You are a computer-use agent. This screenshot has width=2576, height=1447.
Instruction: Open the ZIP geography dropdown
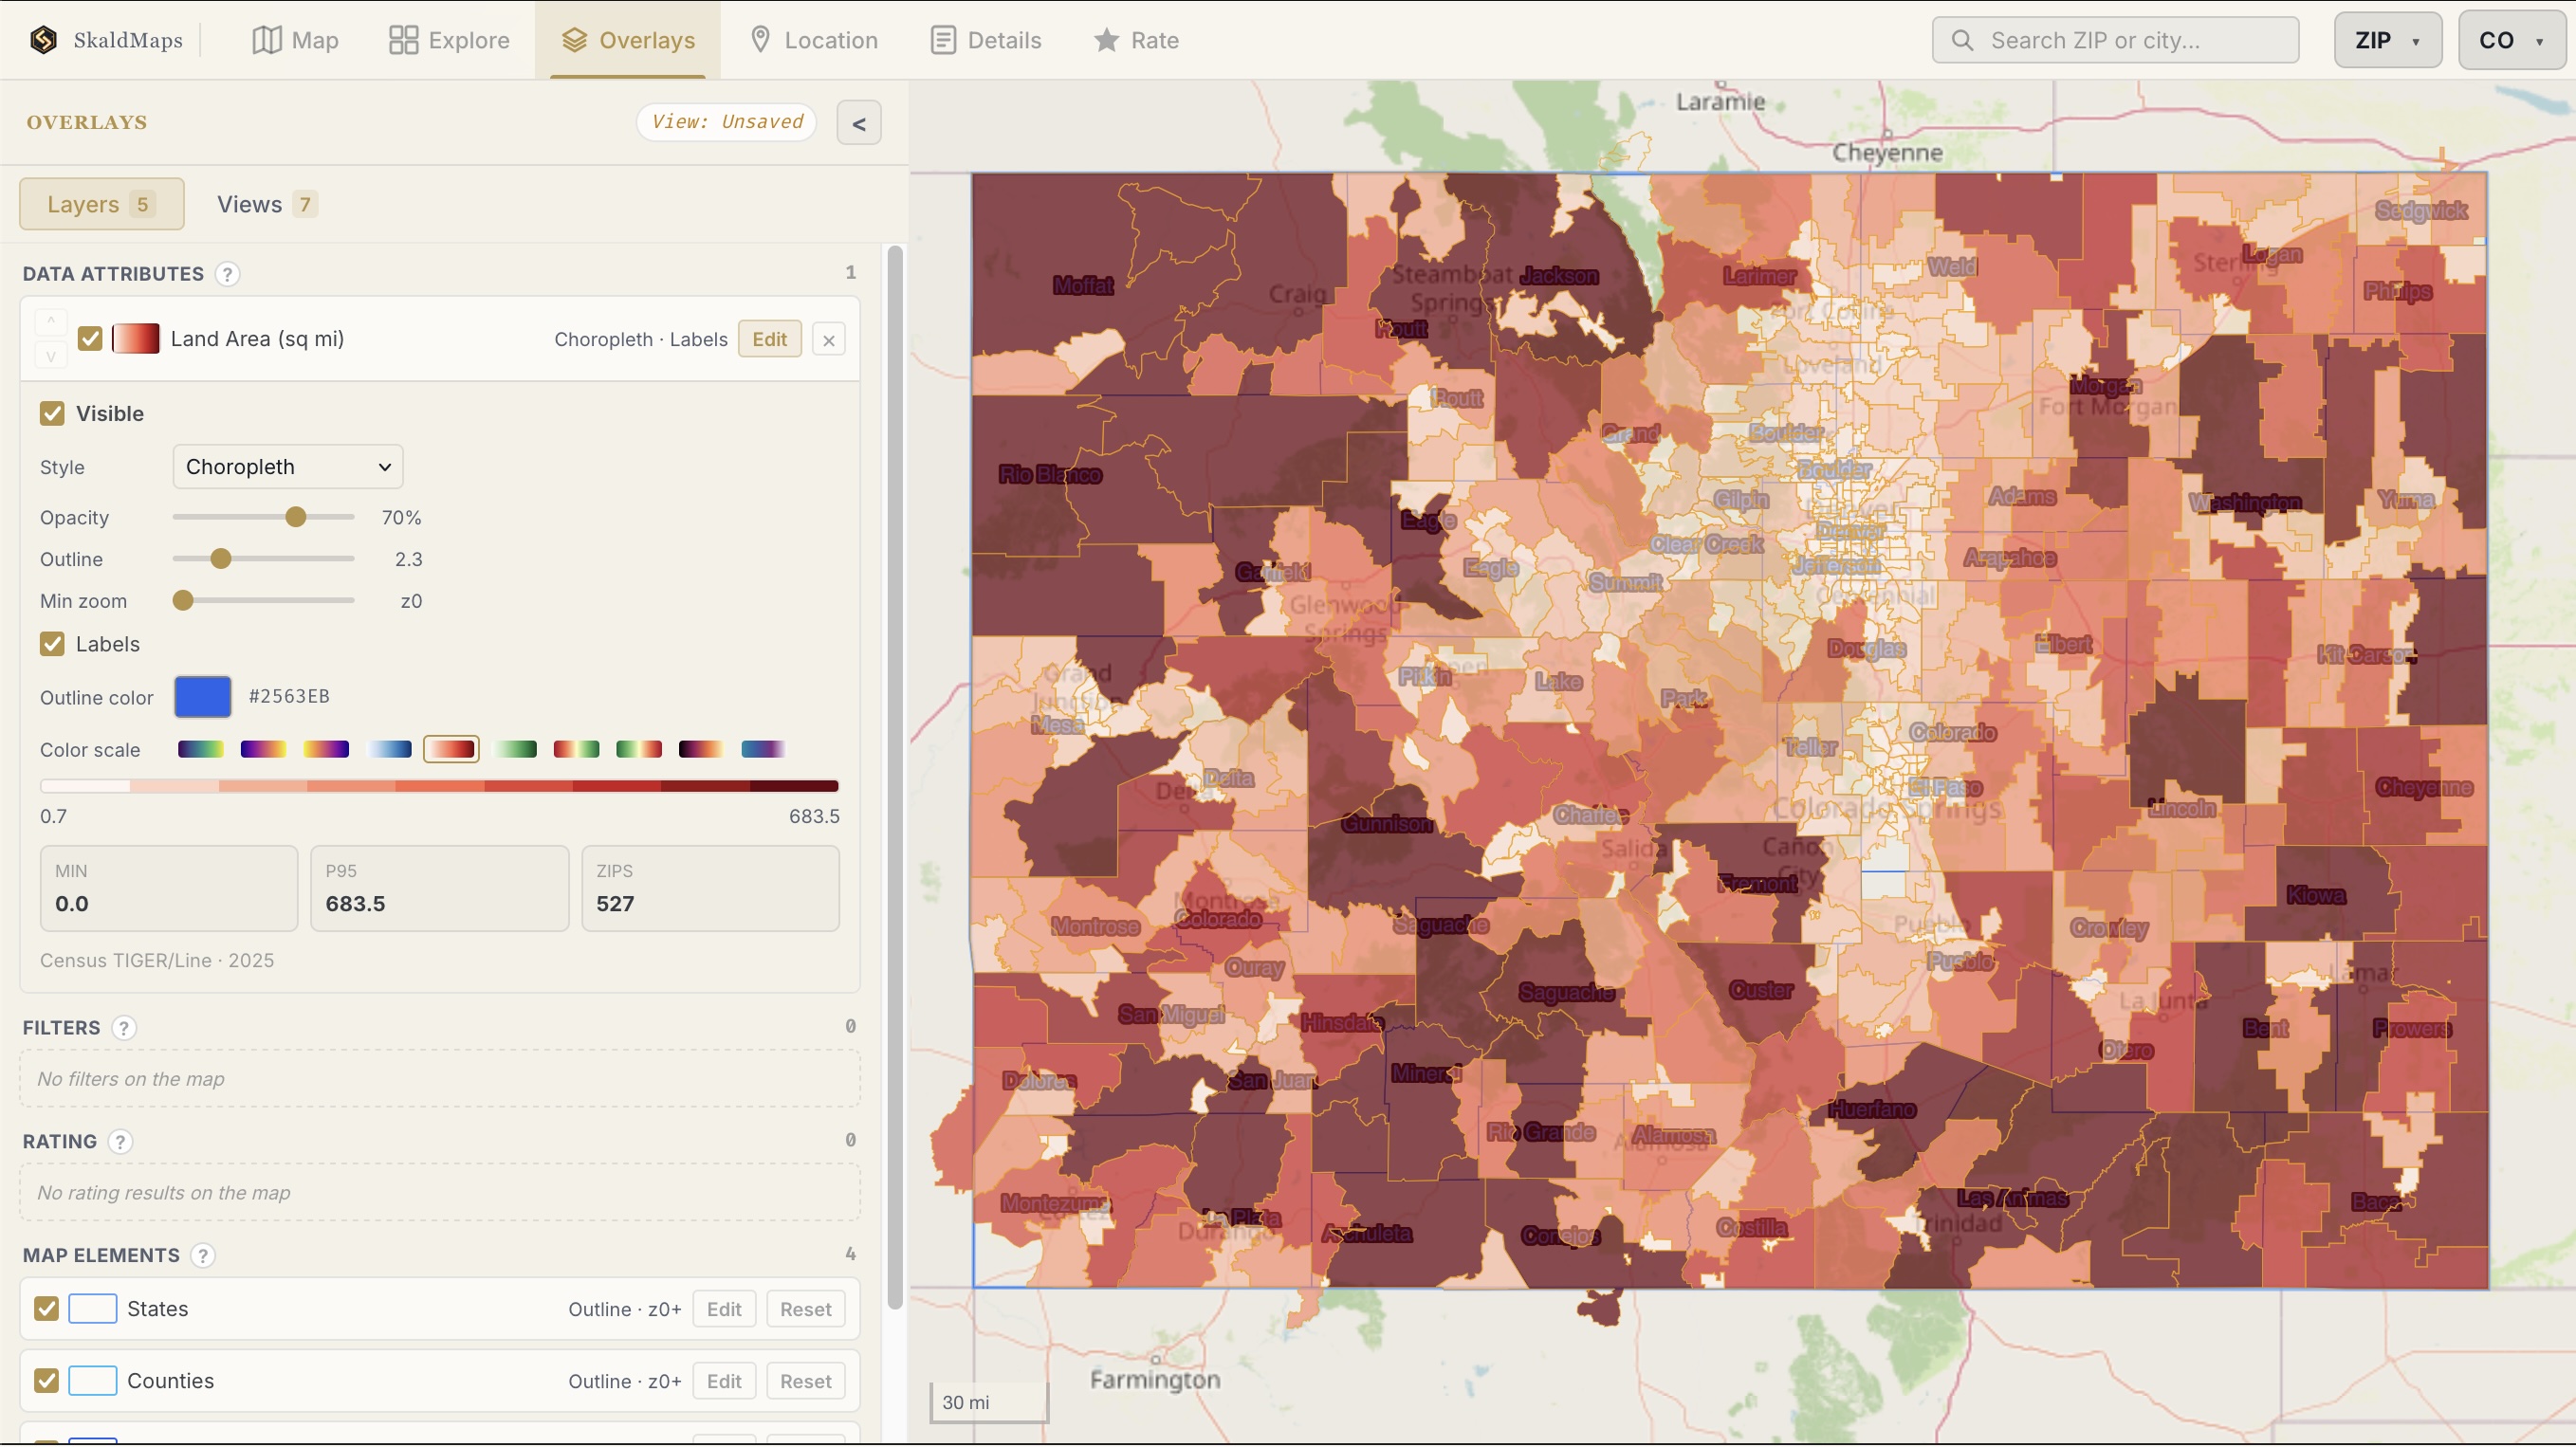(x=2388, y=40)
